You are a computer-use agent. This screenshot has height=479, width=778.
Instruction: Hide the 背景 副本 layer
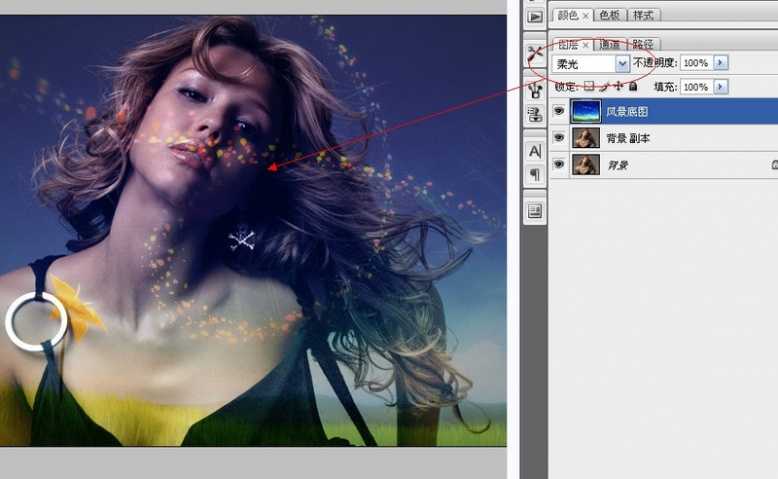(559, 137)
